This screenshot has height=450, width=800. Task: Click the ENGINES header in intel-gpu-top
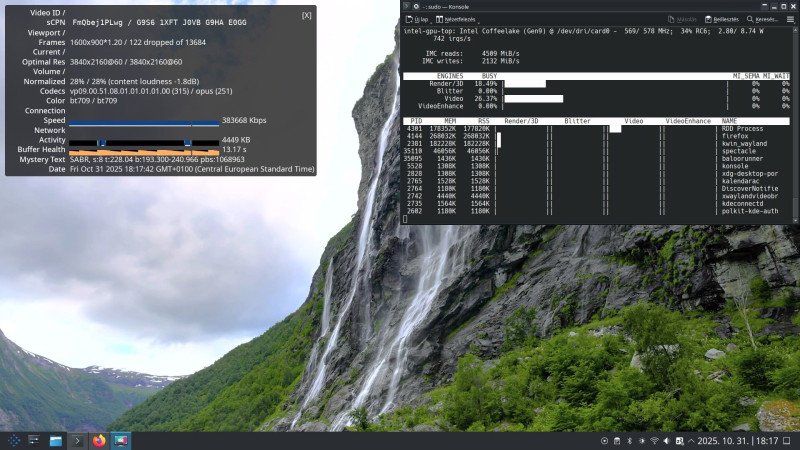tap(450, 76)
